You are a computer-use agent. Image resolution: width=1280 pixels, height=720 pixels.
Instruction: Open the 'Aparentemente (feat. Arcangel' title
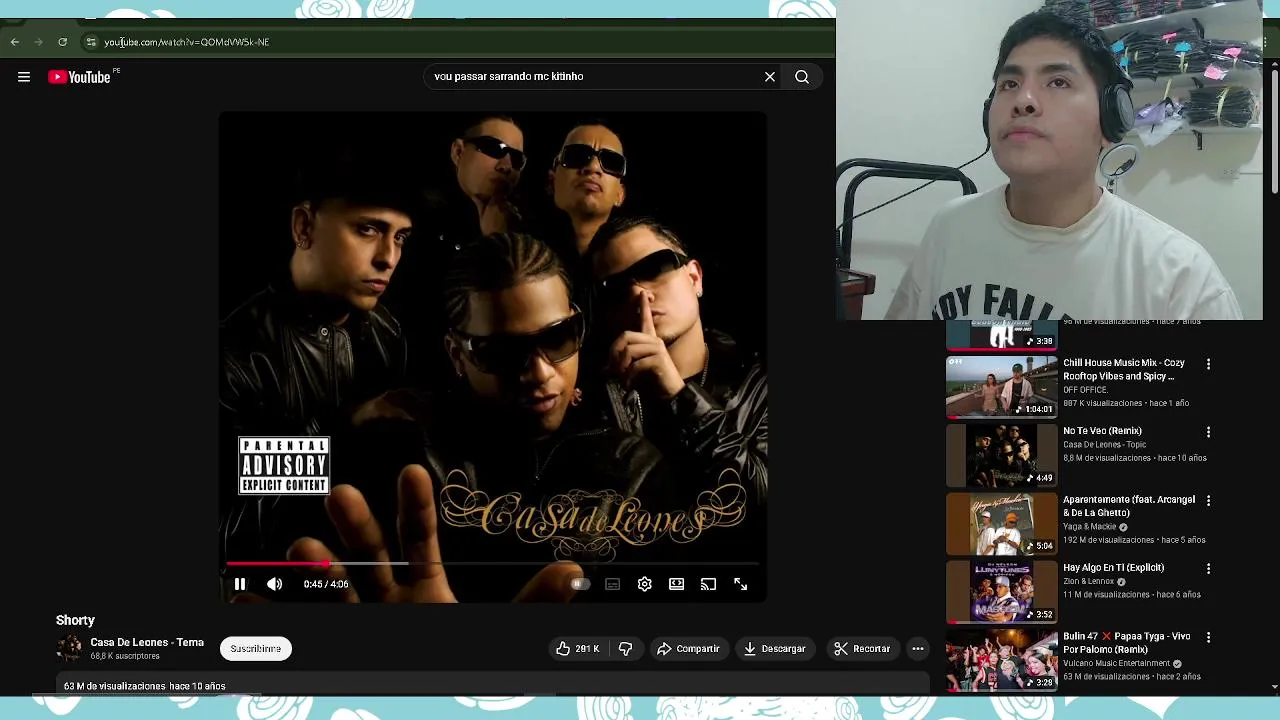(x=1129, y=506)
